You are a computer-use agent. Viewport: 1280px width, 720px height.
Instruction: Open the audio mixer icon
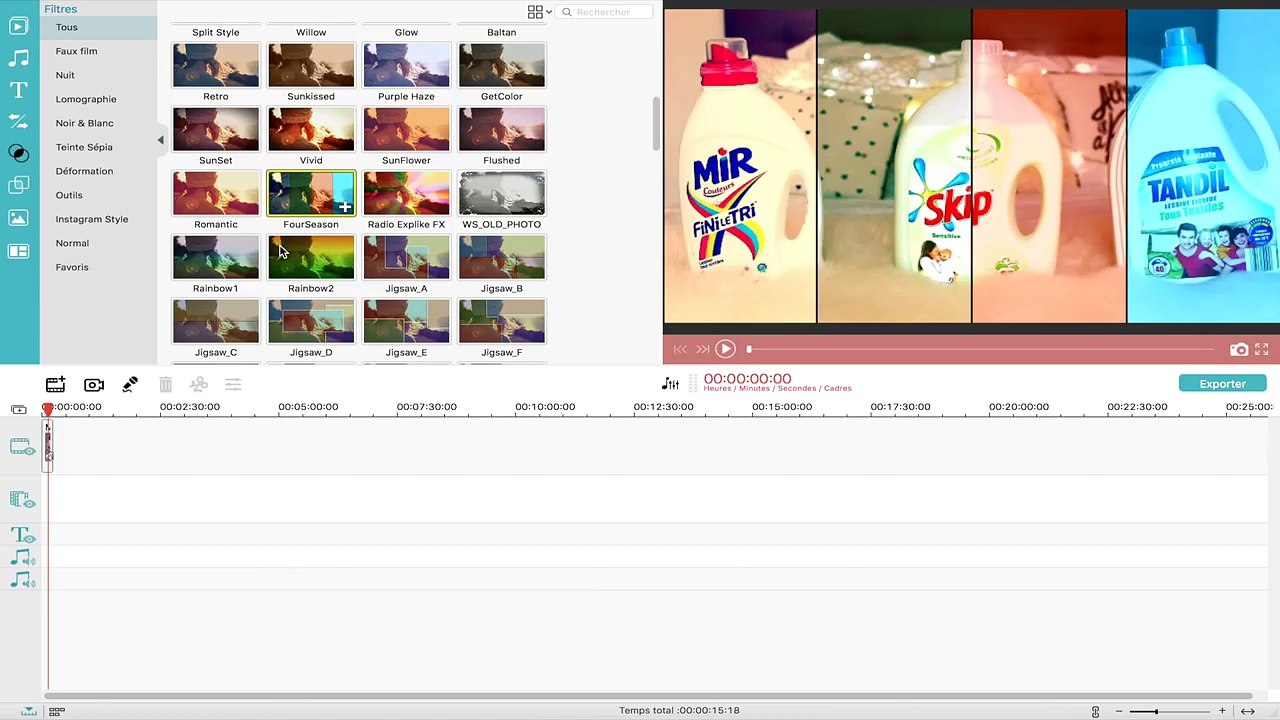click(x=670, y=384)
